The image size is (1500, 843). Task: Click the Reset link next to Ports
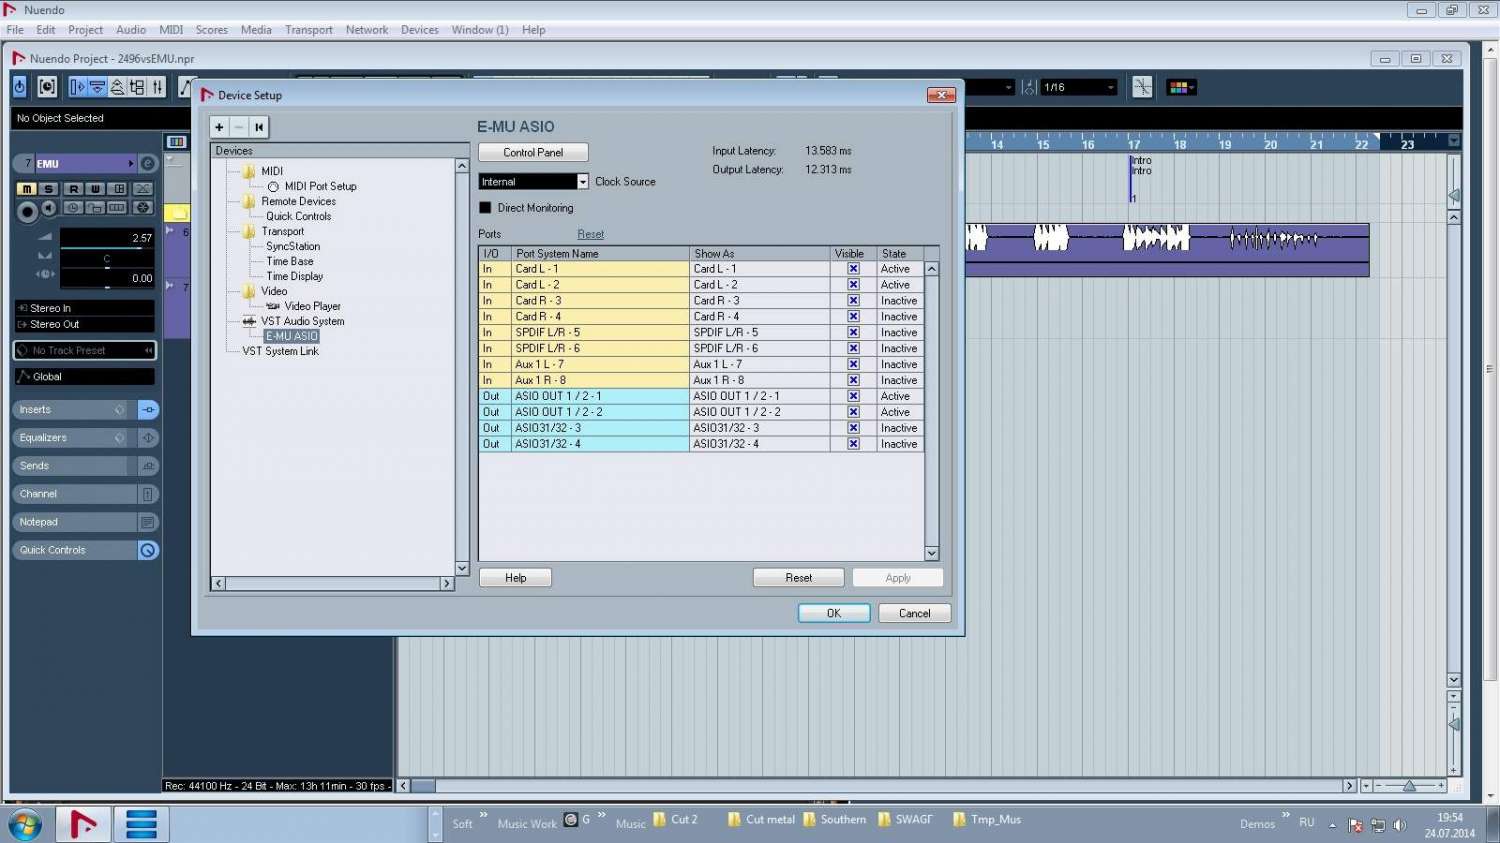[x=590, y=234]
